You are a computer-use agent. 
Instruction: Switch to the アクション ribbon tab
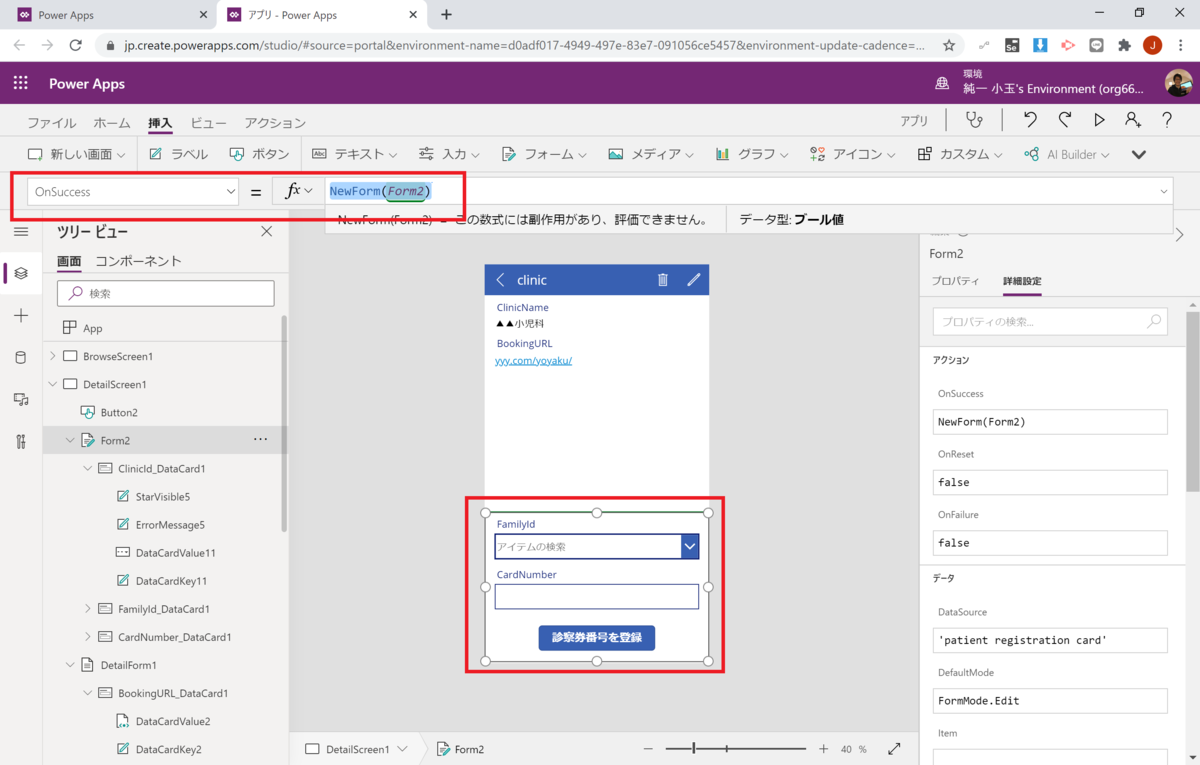tap(275, 123)
